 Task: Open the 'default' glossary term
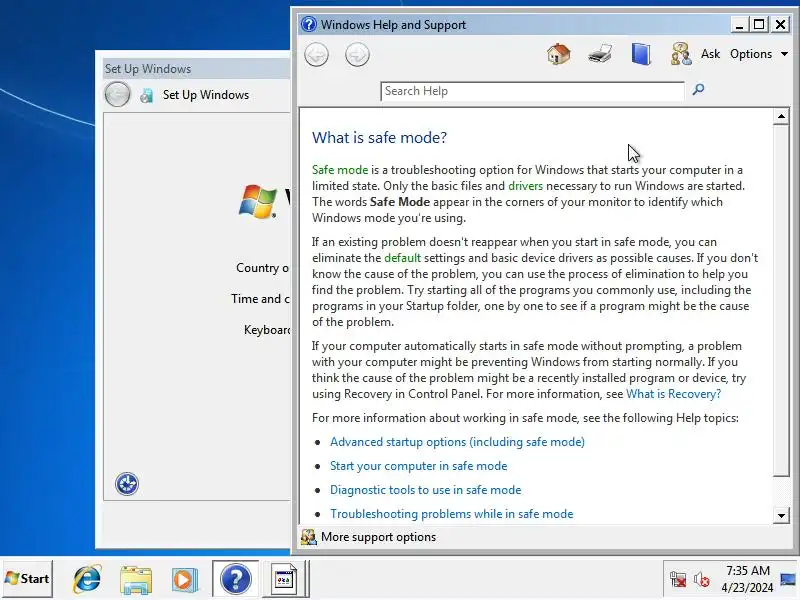coord(403,258)
